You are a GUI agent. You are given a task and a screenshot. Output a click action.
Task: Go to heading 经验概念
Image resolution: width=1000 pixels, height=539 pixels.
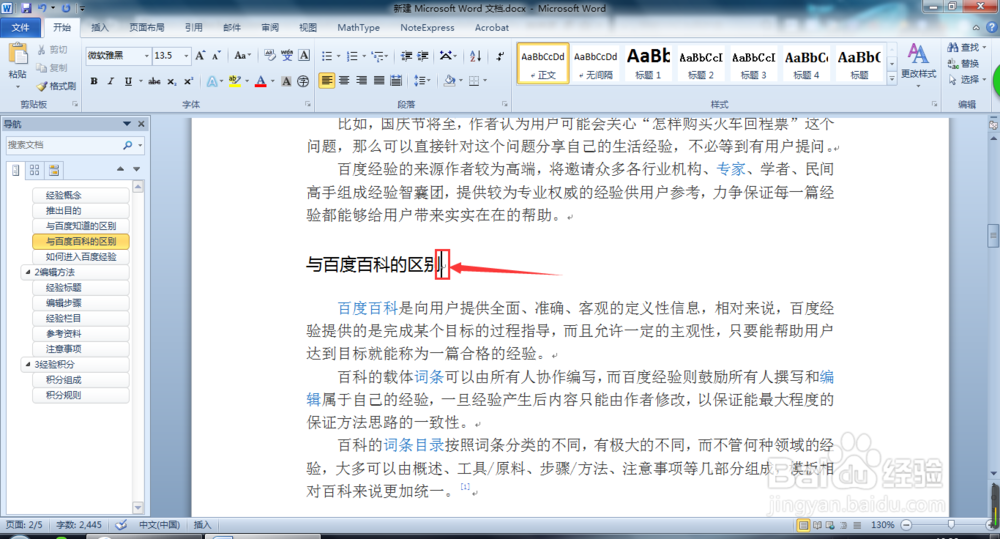[x=81, y=195]
